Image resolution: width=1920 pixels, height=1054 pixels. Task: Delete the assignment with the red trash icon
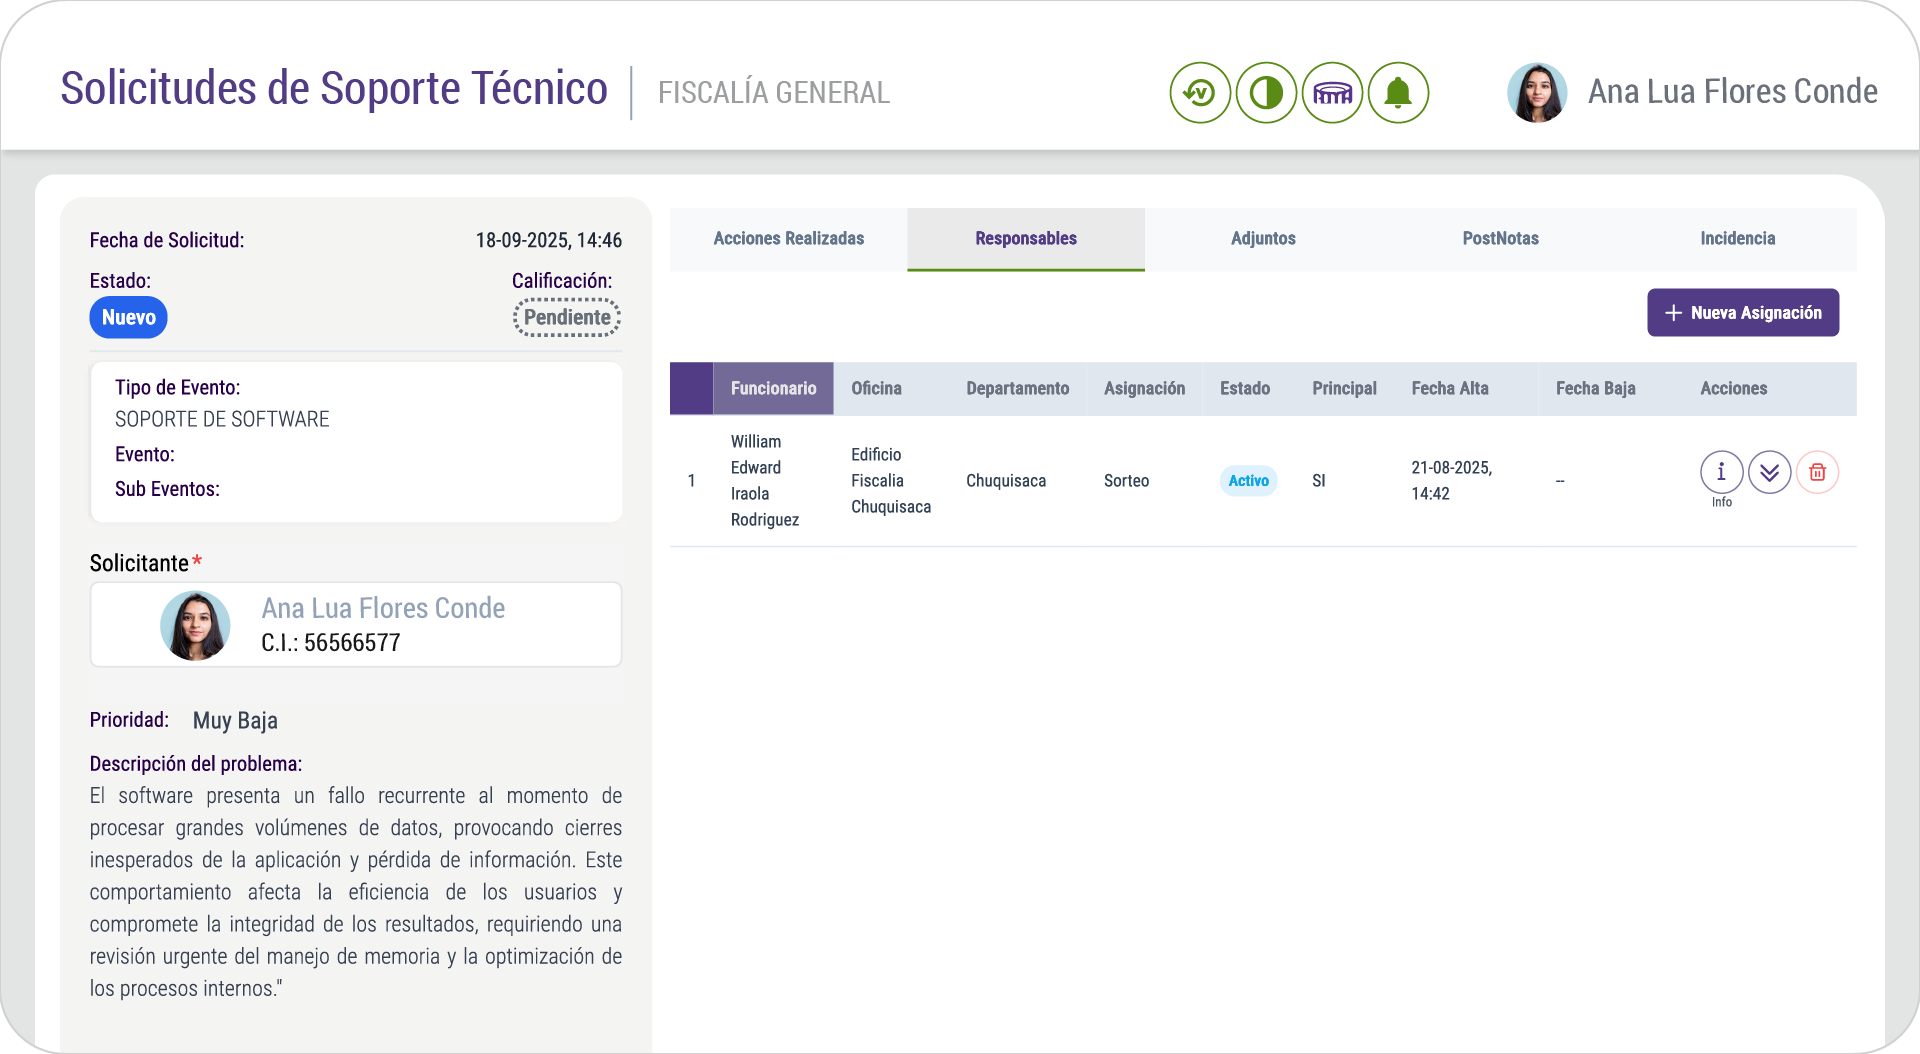[1817, 472]
